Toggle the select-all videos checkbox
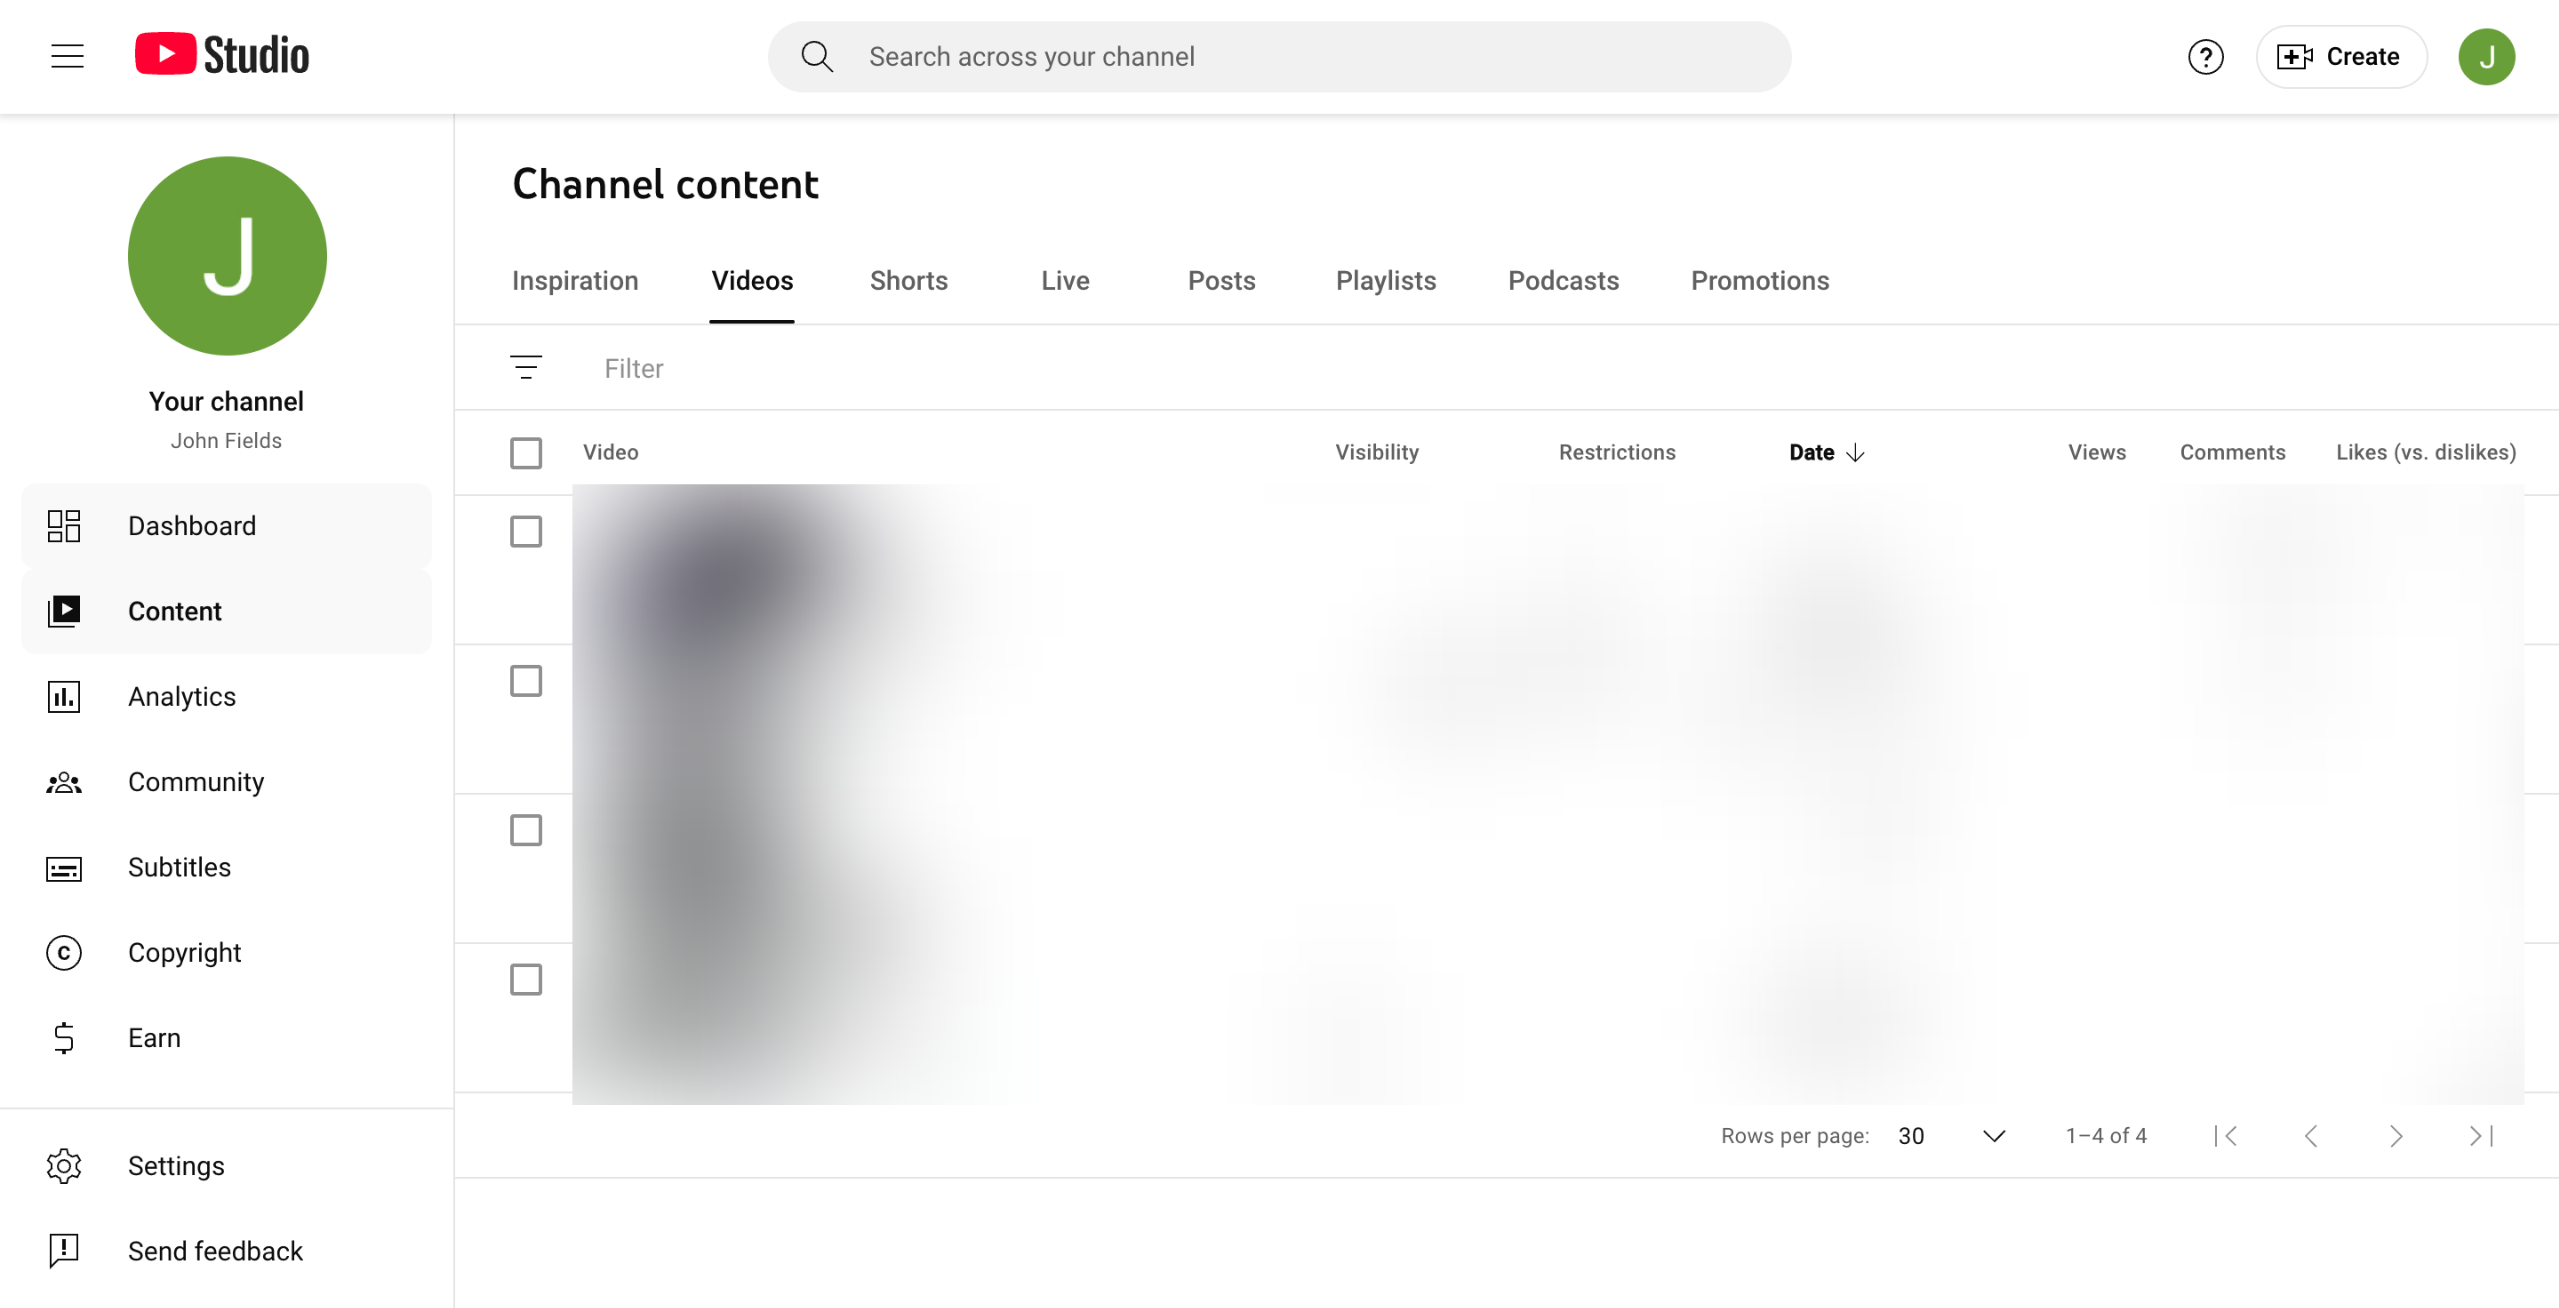Viewport: 2559px width, 1308px height. pyautogui.click(x=526, y=453)
